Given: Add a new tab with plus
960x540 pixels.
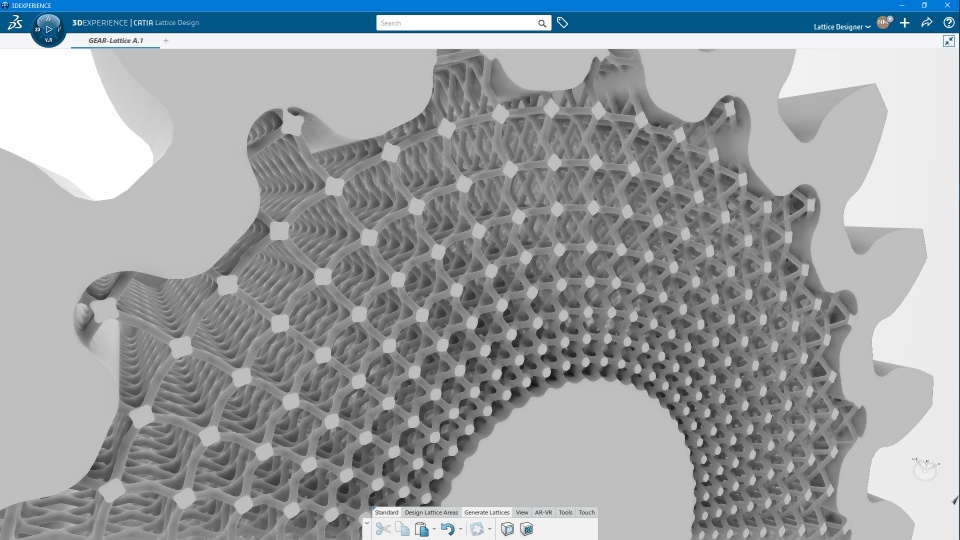Looking at the screenshot, I should pyautogui.click(x=166, y=40).
